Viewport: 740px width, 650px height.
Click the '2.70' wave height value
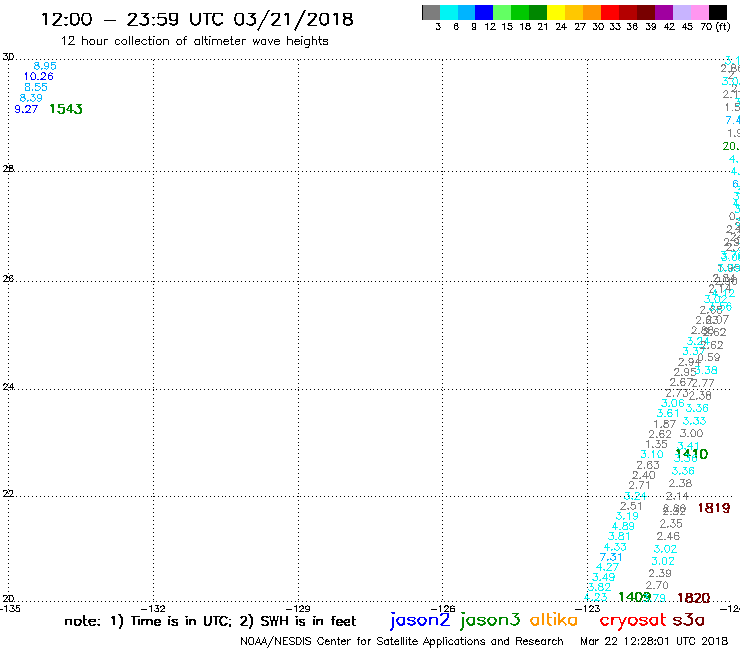pyautogui.click(x=657, y=585)
